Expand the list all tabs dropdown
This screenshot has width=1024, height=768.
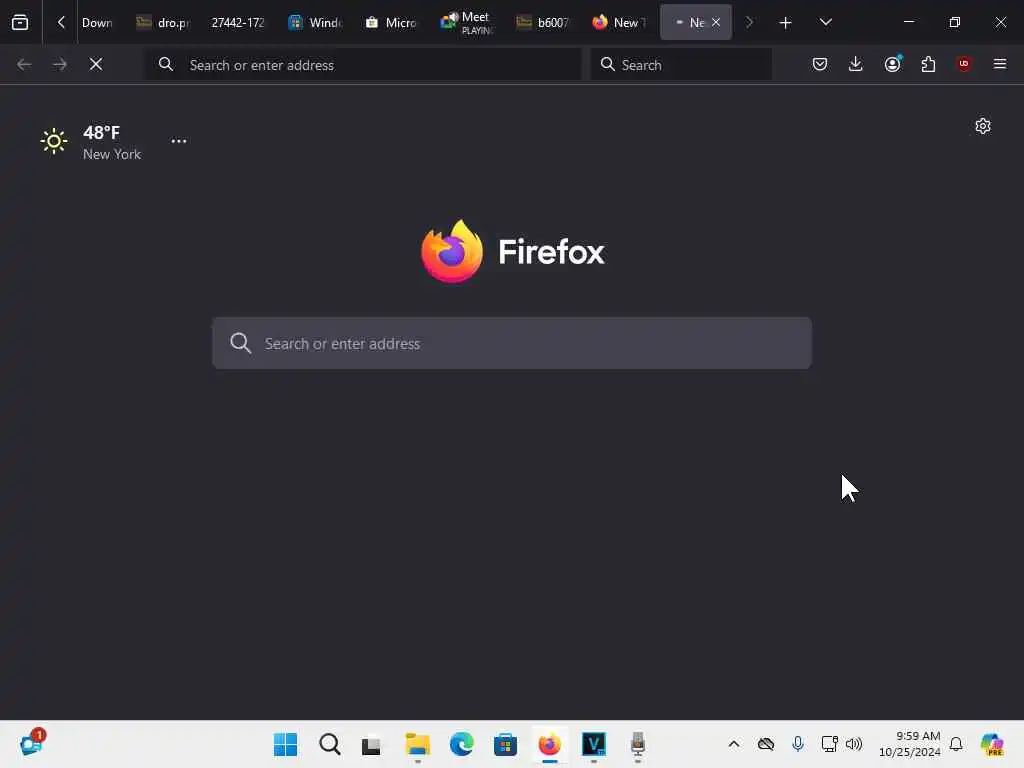click(x=825, y=22)
